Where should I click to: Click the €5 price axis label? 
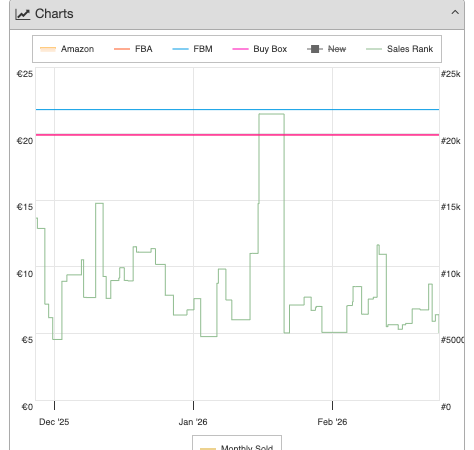click(27, 340)
